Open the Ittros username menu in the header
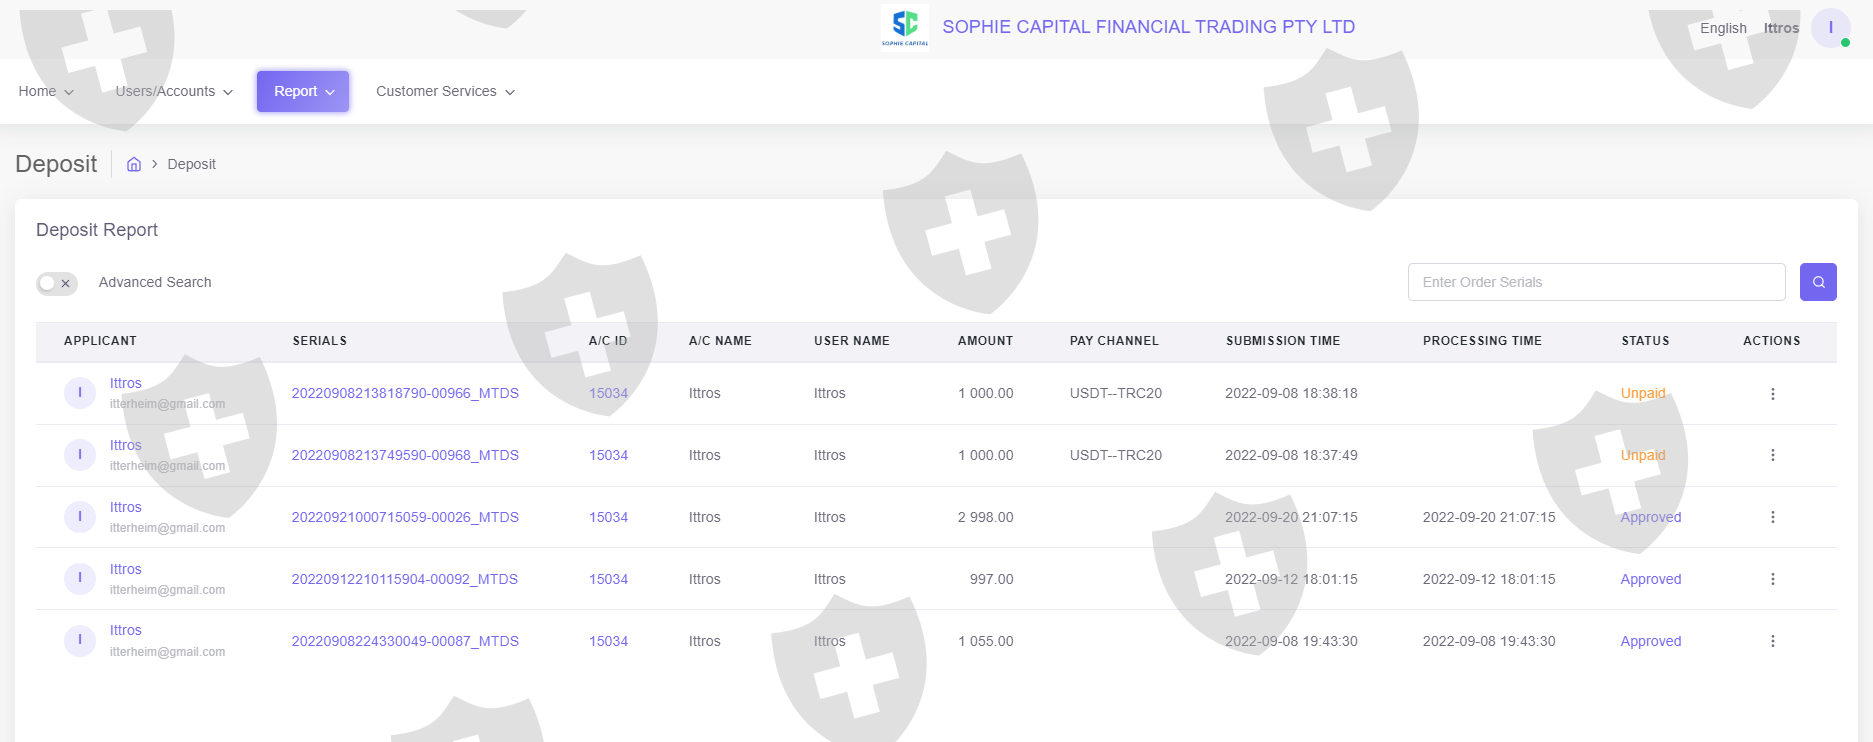Viewport: 1873px width, 742px height. coord(1781,28)
